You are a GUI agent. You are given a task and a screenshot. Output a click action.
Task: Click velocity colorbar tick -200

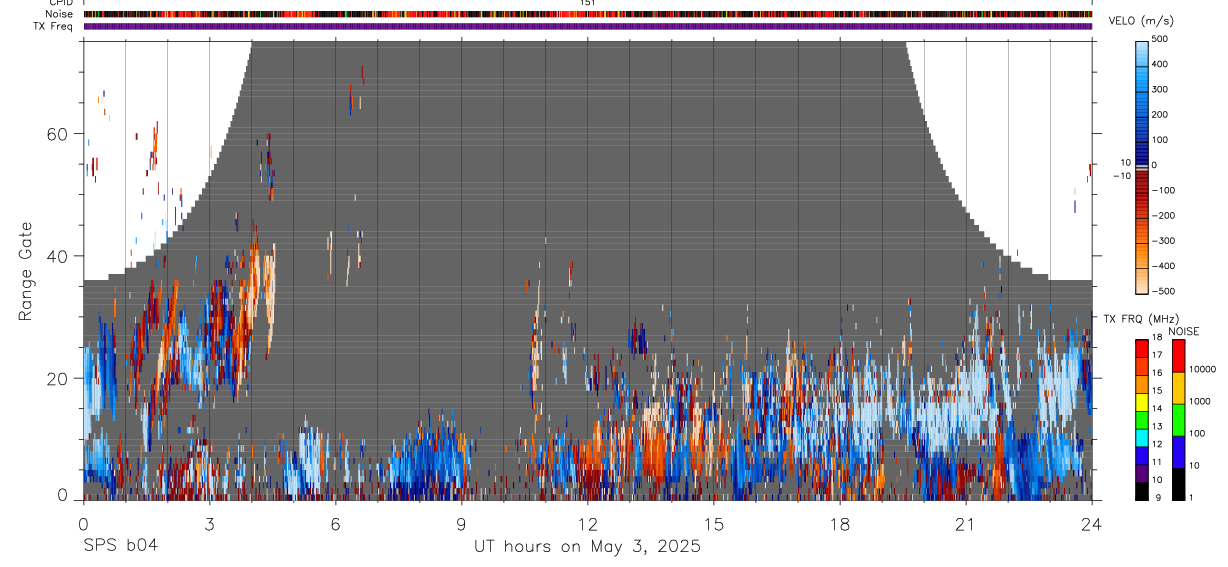[1165, 216]
